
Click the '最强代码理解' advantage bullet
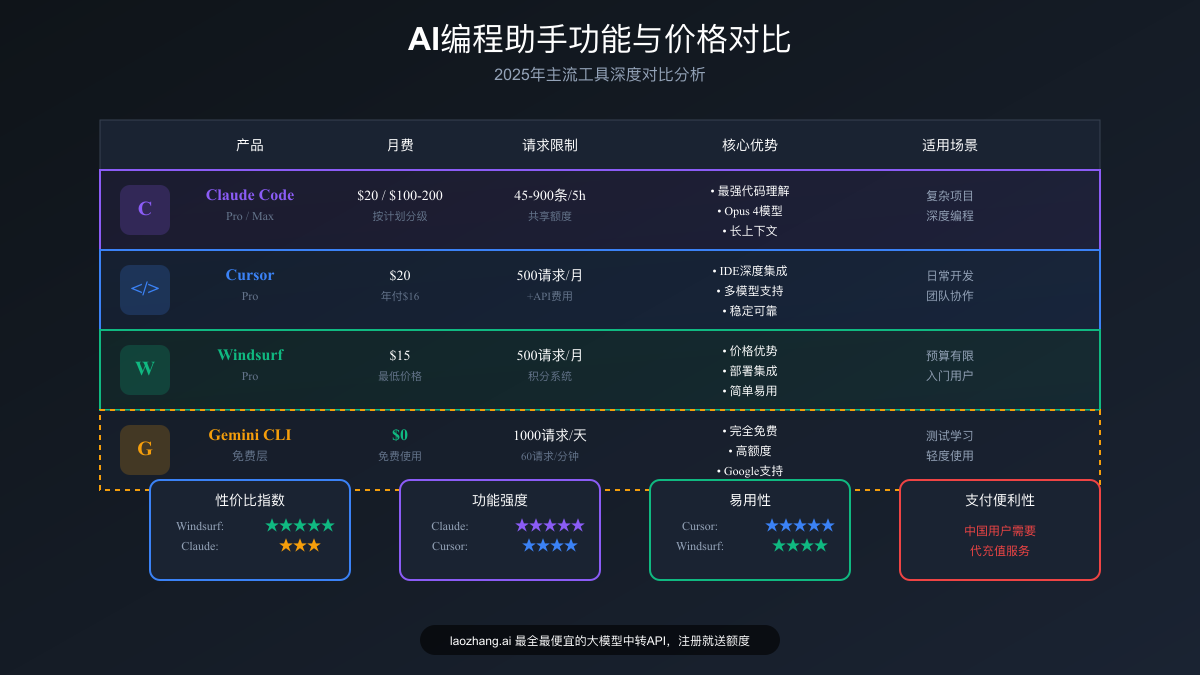750,191
